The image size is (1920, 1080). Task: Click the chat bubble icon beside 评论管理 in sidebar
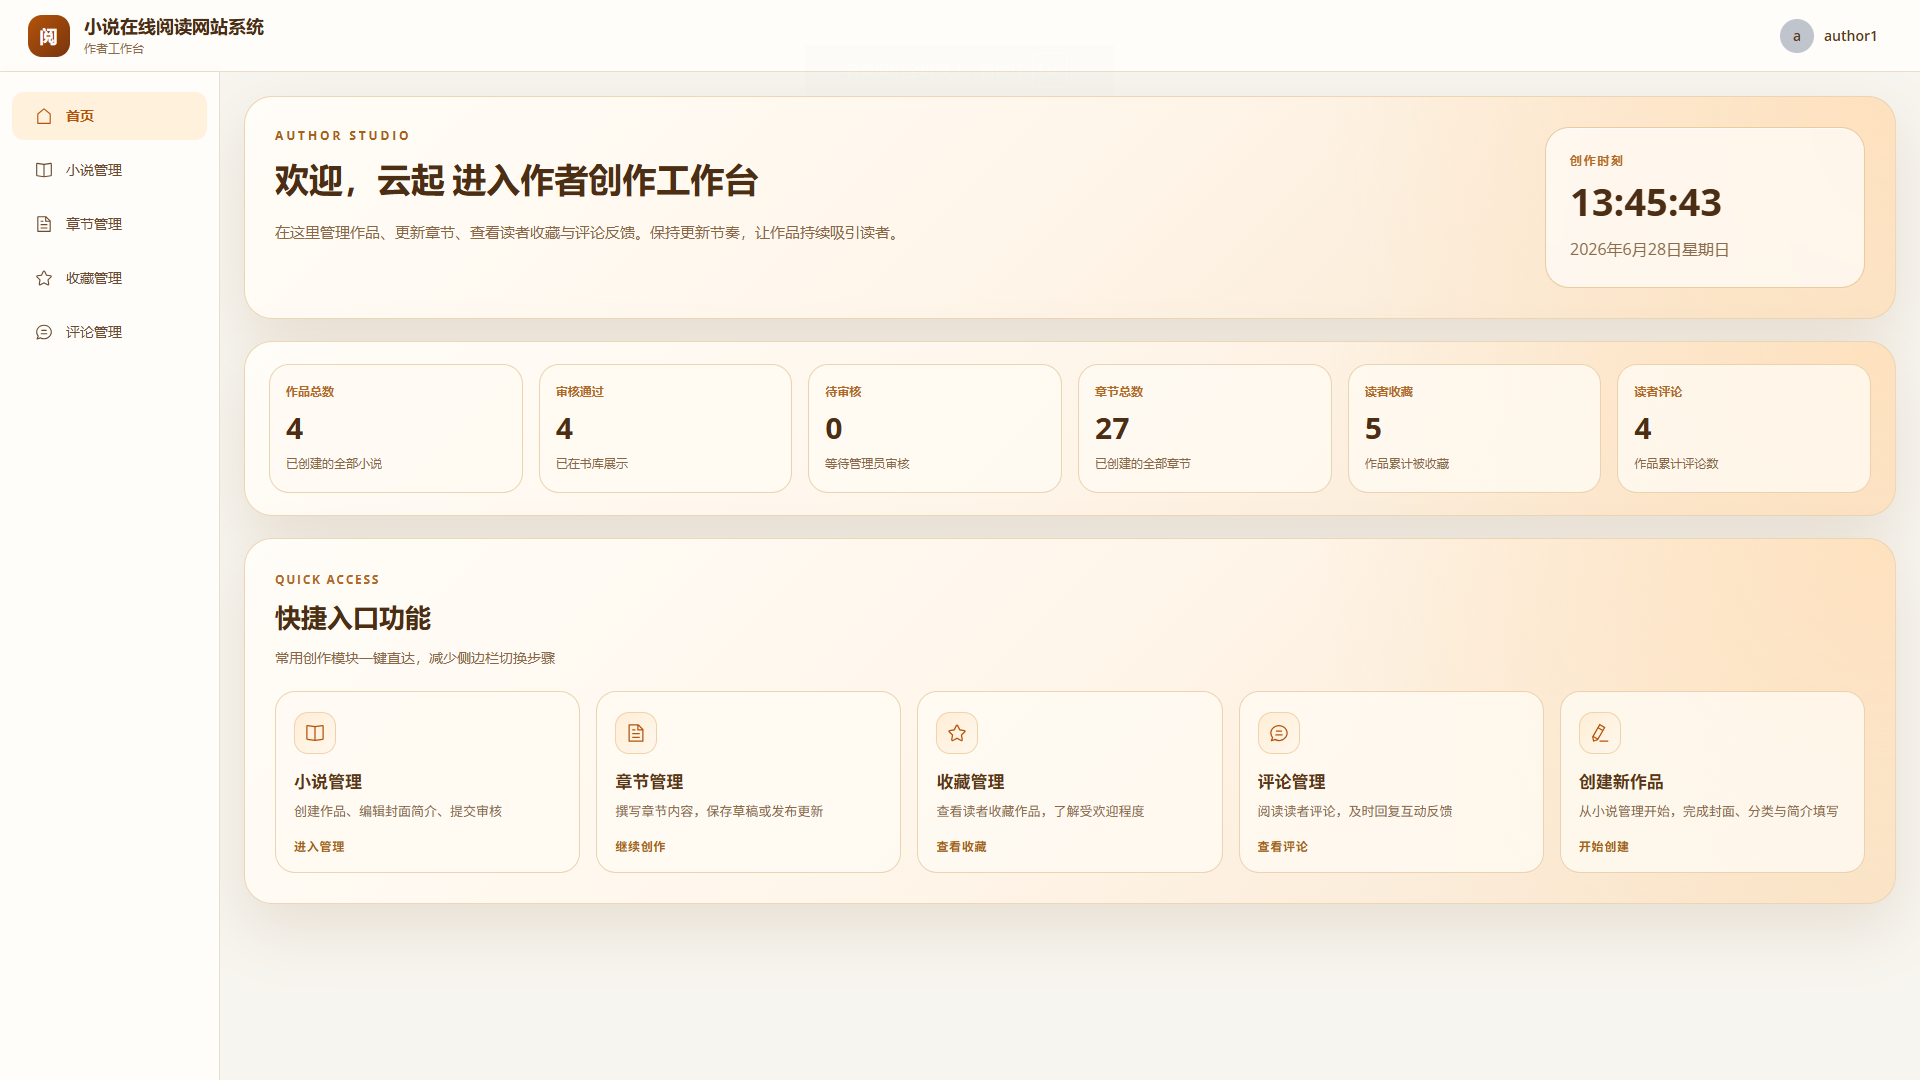tap(44, 332)
